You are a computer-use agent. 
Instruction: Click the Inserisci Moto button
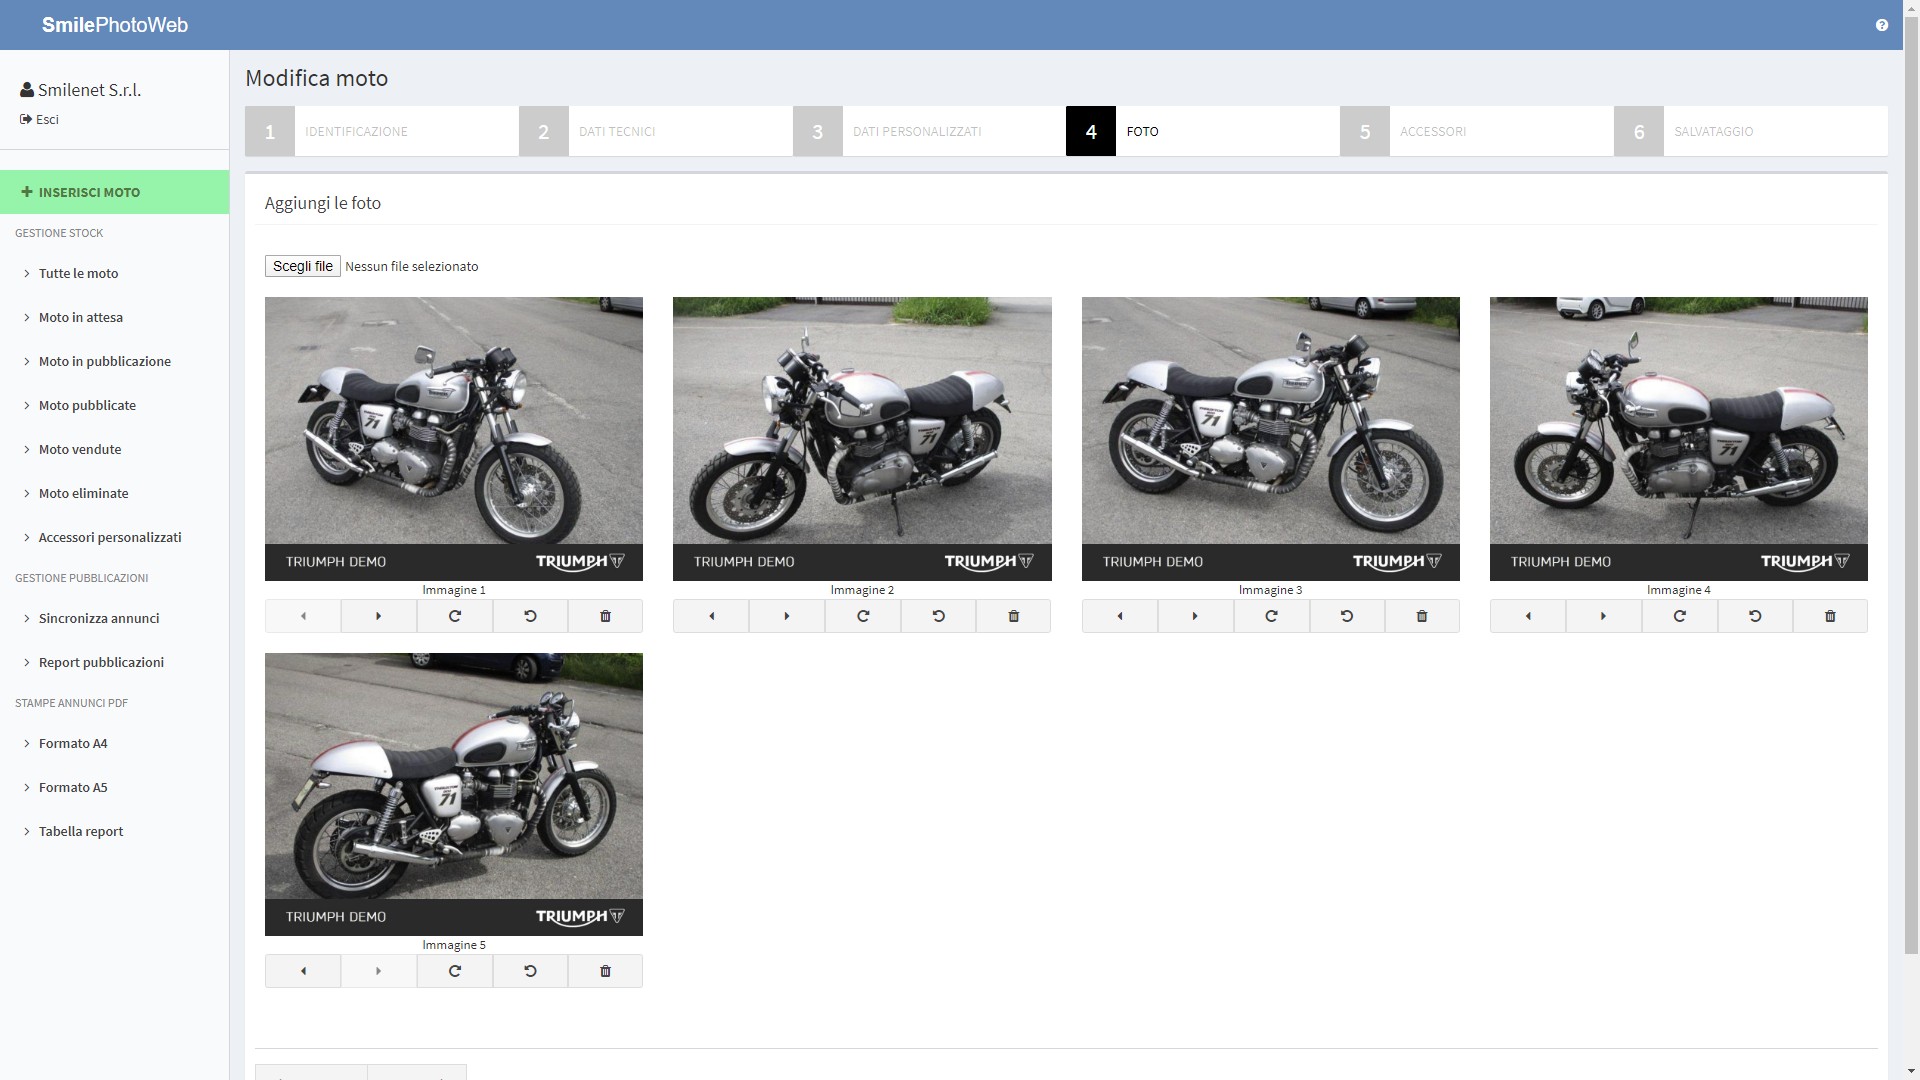point(114,192)
